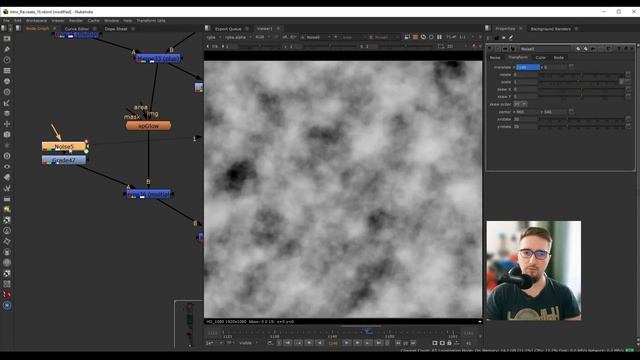Click the timeline frame indicator marker

coord(368,331)
